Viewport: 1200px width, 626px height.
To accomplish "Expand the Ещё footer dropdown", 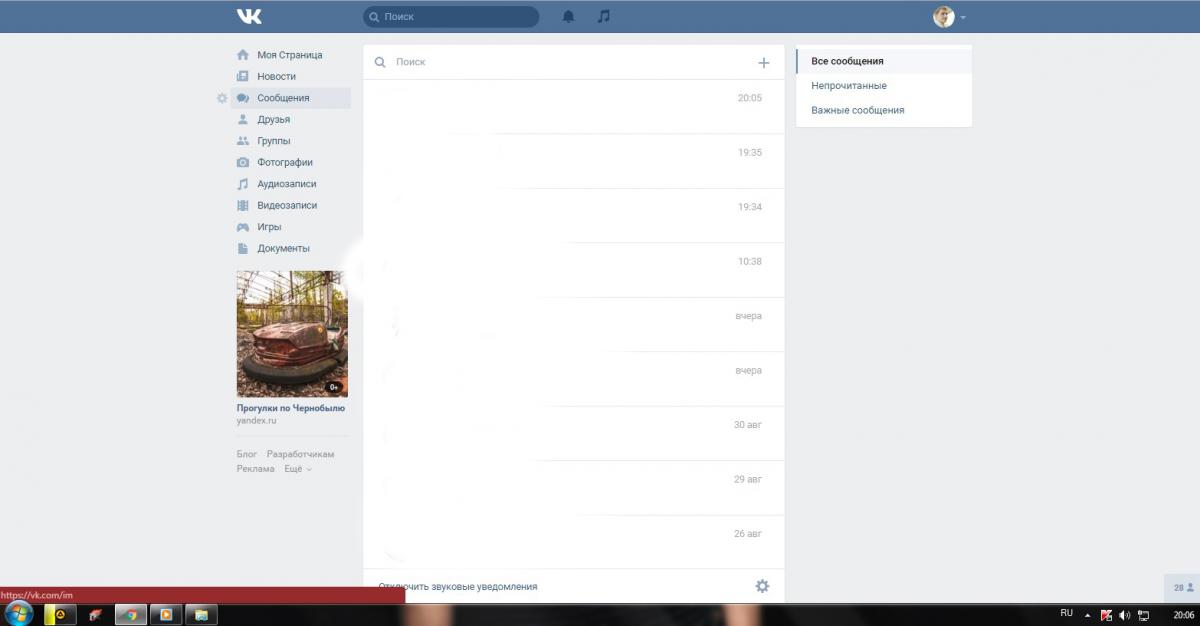I will pyautogui.click(x=298, y=468).
